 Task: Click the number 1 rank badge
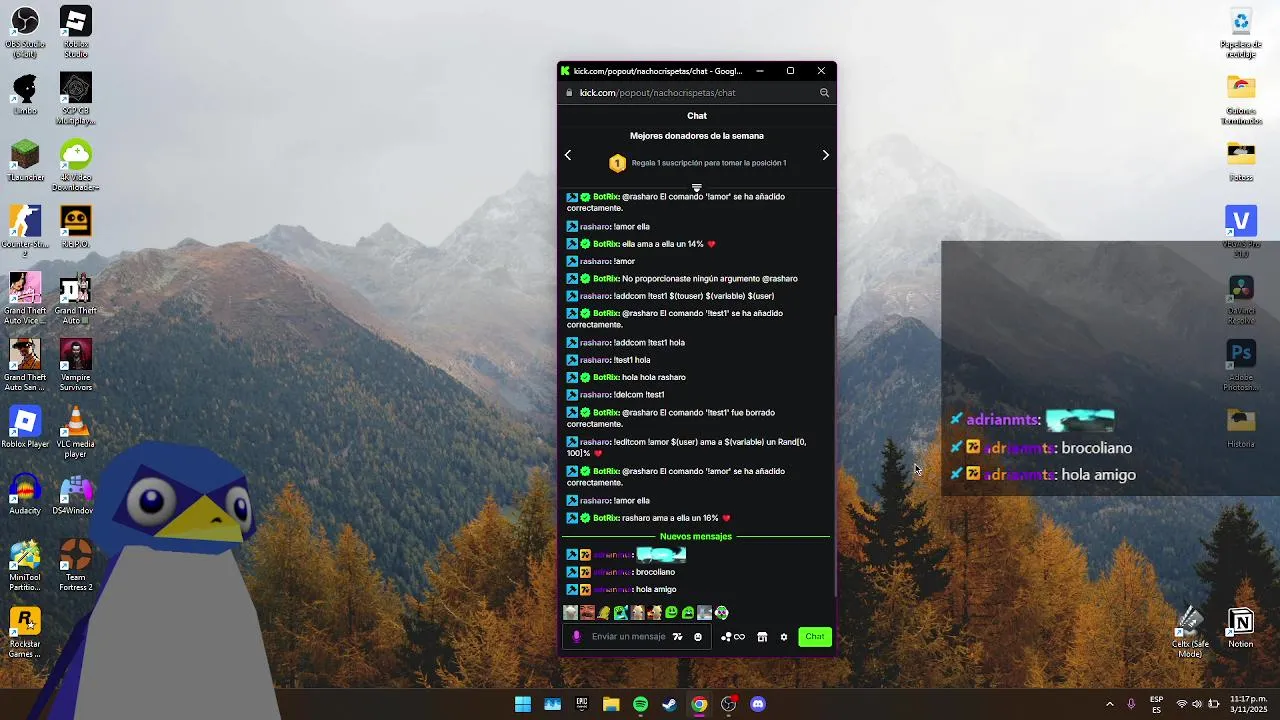[617, 163]
